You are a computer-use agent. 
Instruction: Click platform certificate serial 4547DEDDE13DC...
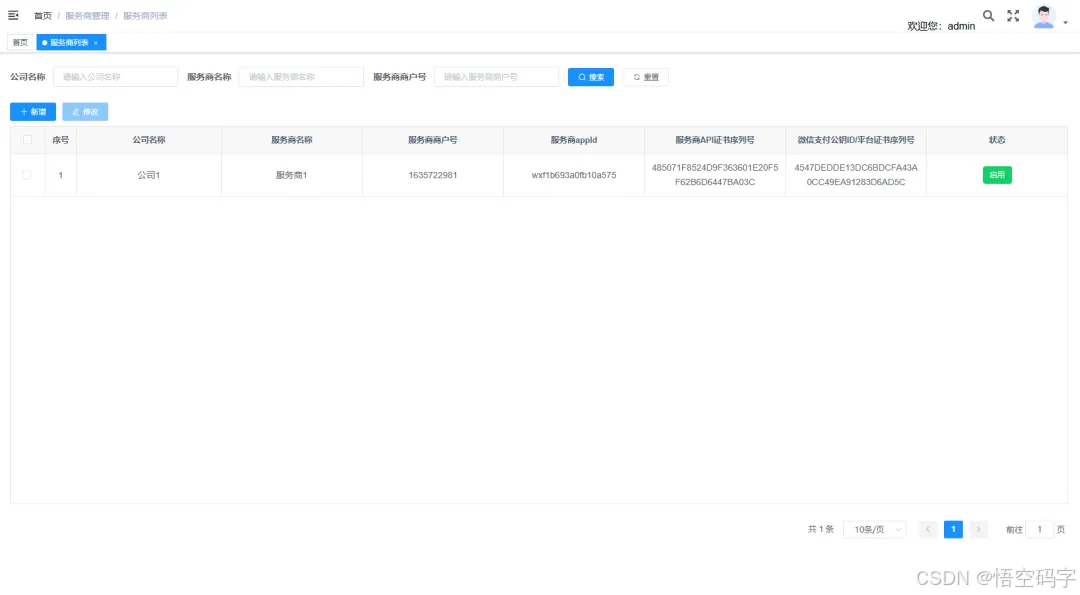coord(856,175)
